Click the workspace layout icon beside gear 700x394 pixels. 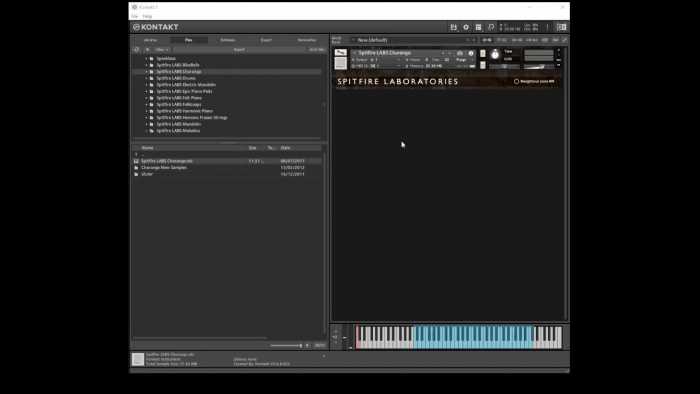coord(479,27)
